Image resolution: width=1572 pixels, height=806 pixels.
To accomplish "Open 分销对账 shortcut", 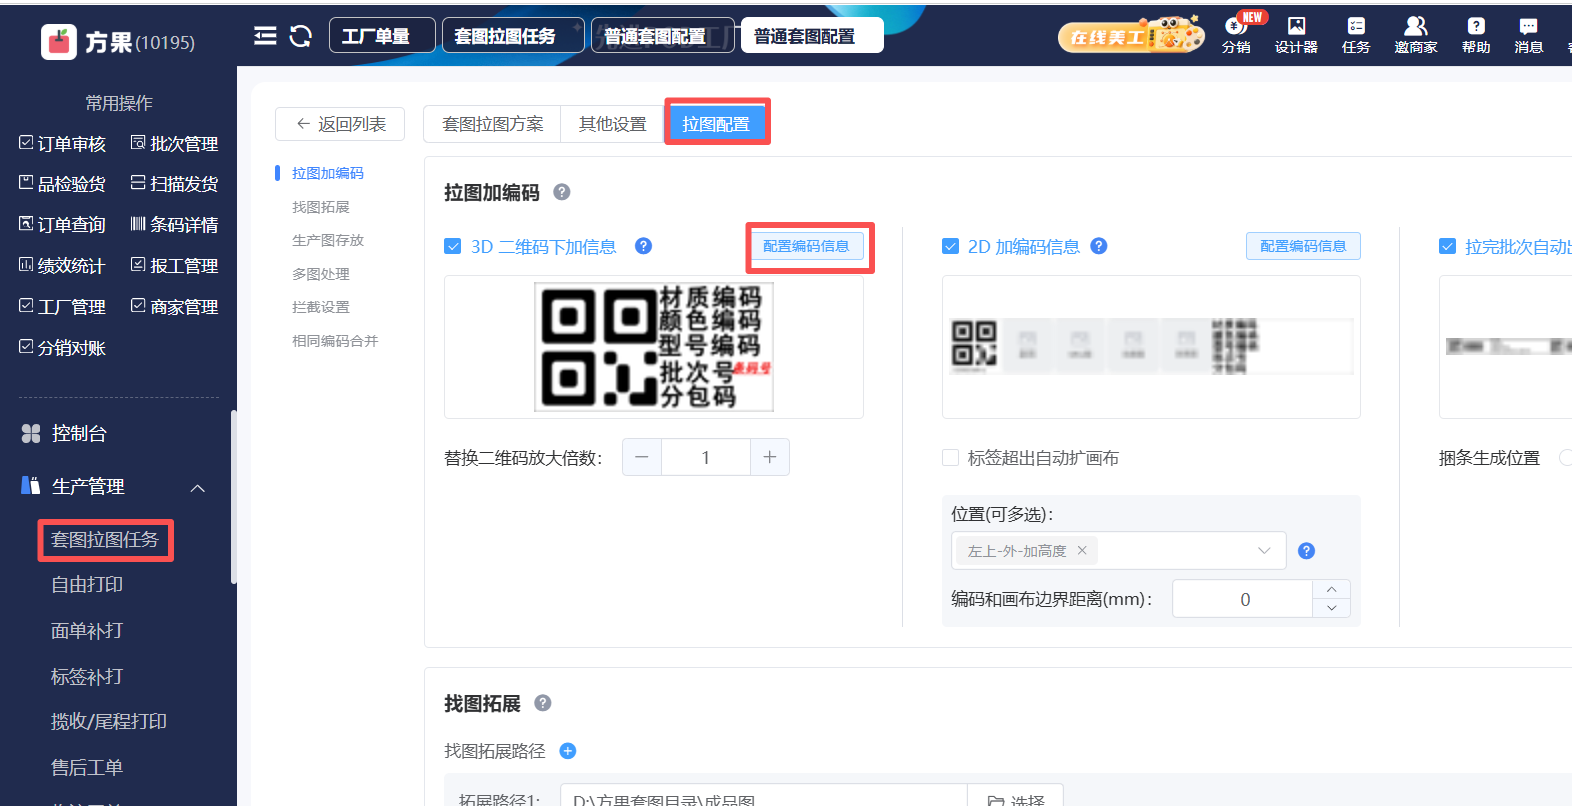I will [x=62, y=348].
